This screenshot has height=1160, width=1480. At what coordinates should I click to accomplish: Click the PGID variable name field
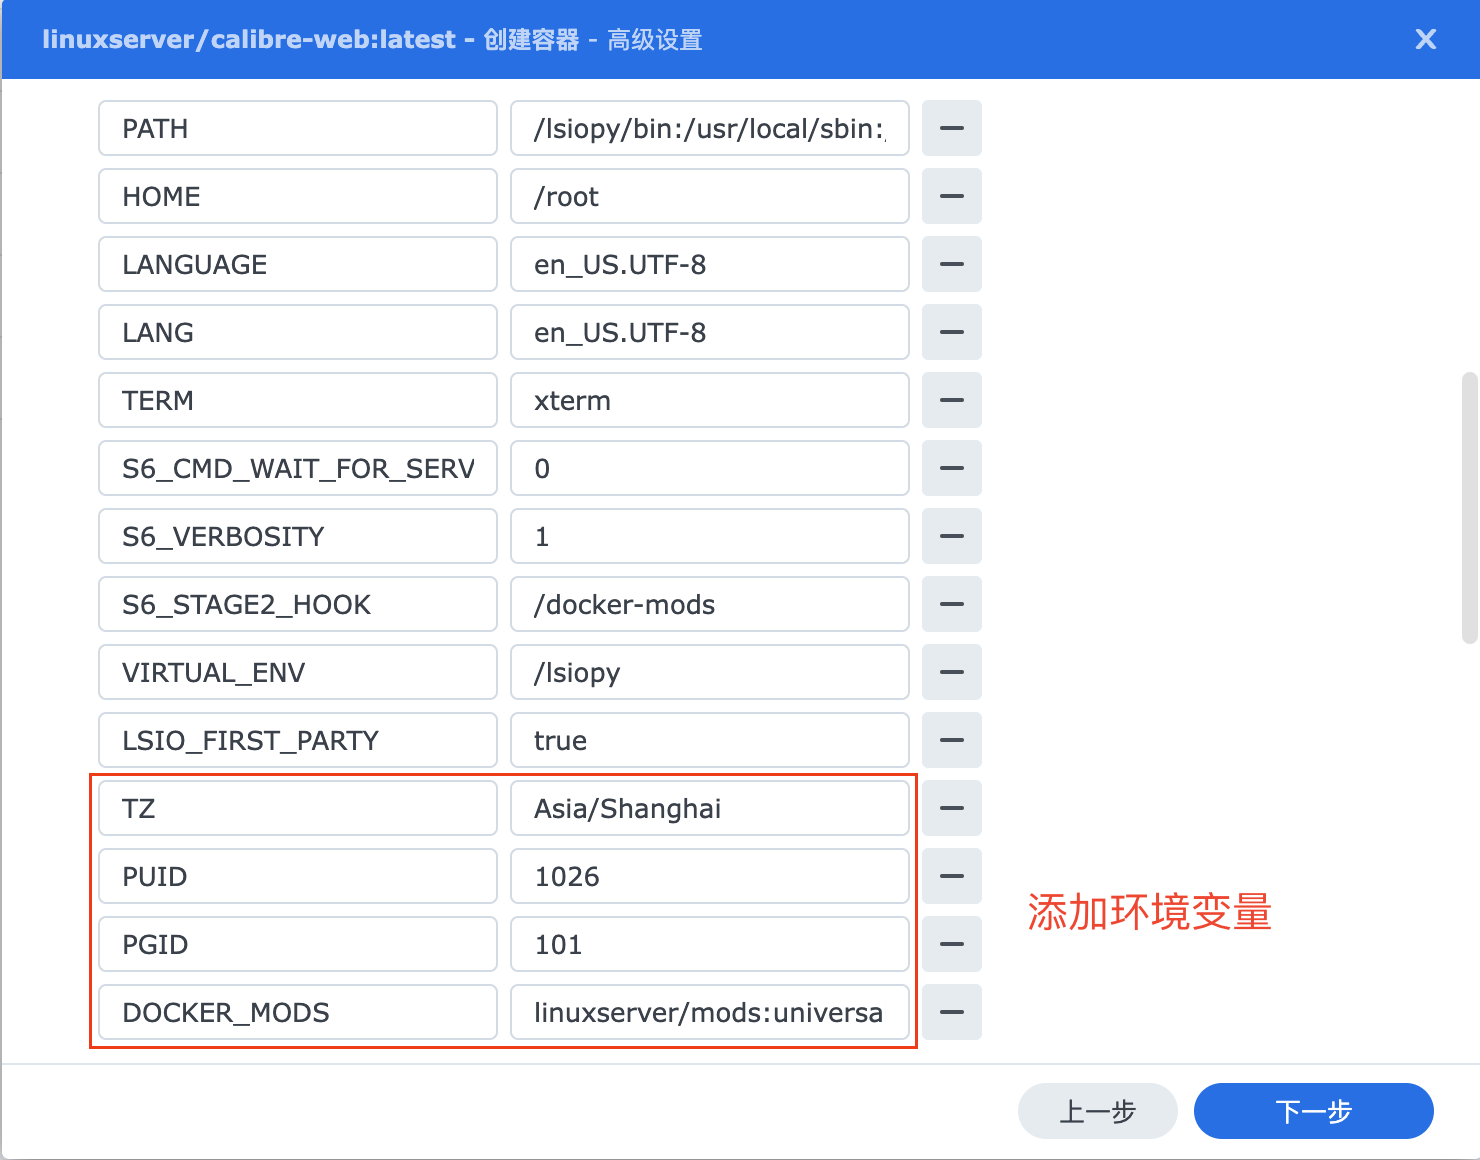point(298,944)
